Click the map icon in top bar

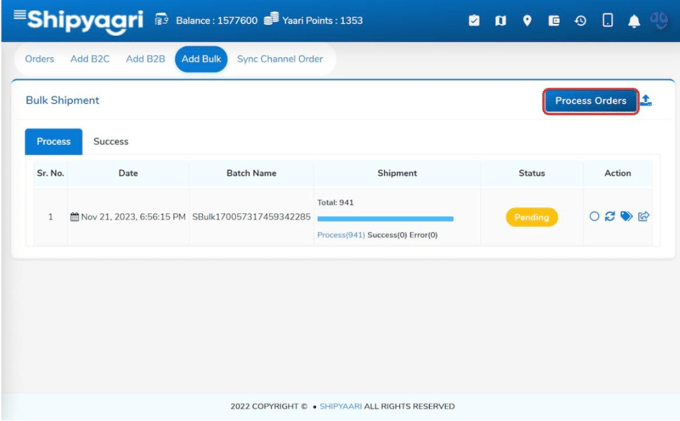pyautogui.click(x=501, y=20)
